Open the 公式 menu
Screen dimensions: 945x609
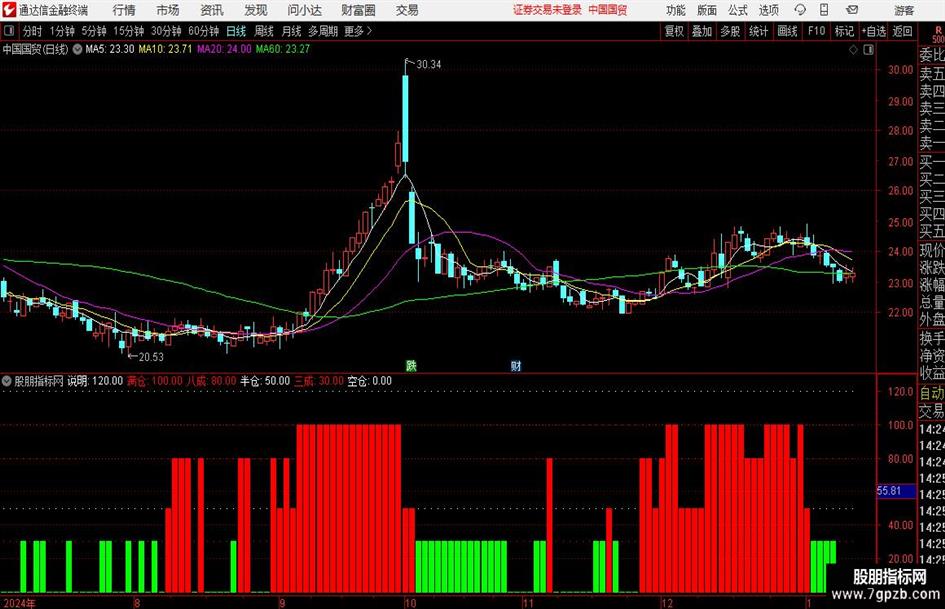point(738,10)
